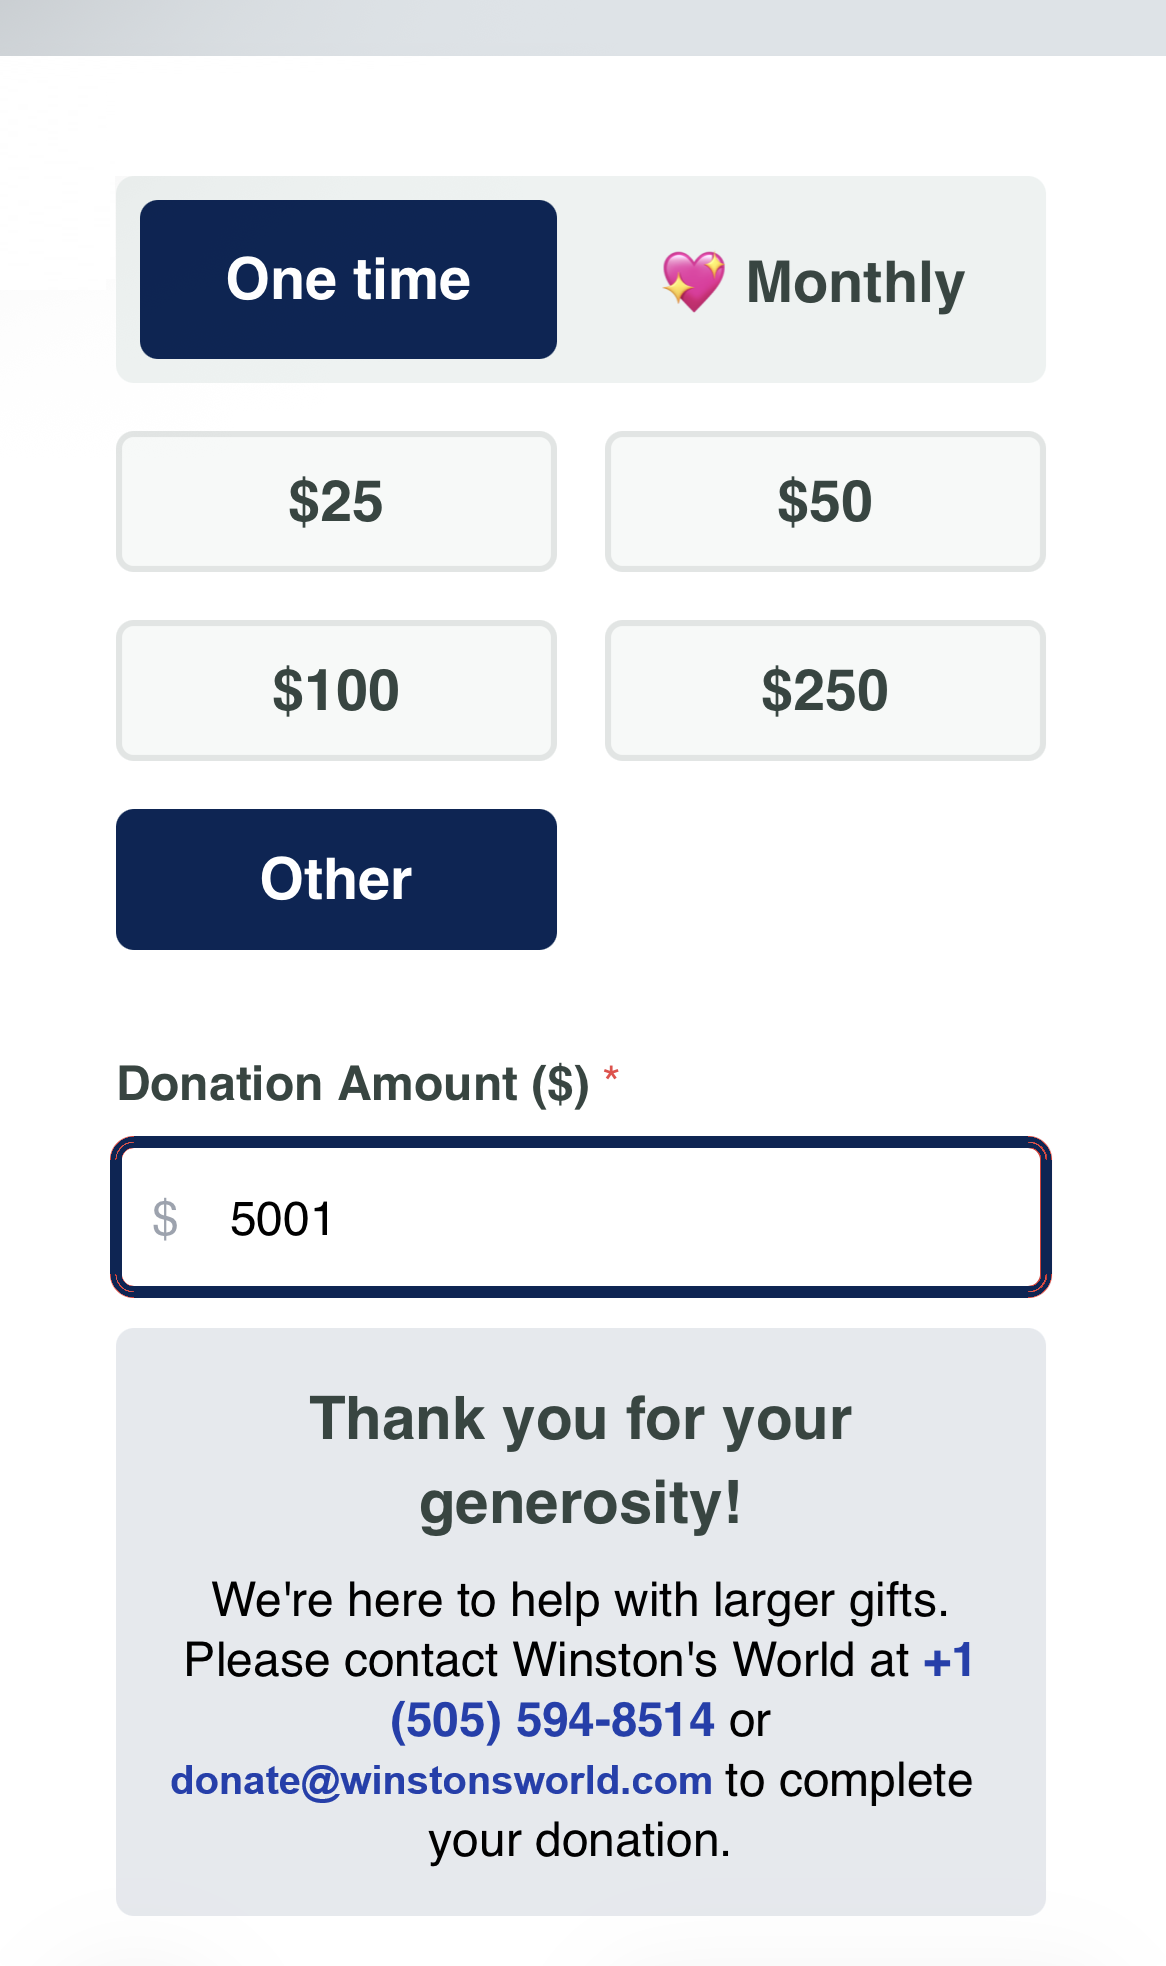Click the 5001 value in amount field
Viewport: 1166px width, 1966px height.
(x=281, y=1219)
